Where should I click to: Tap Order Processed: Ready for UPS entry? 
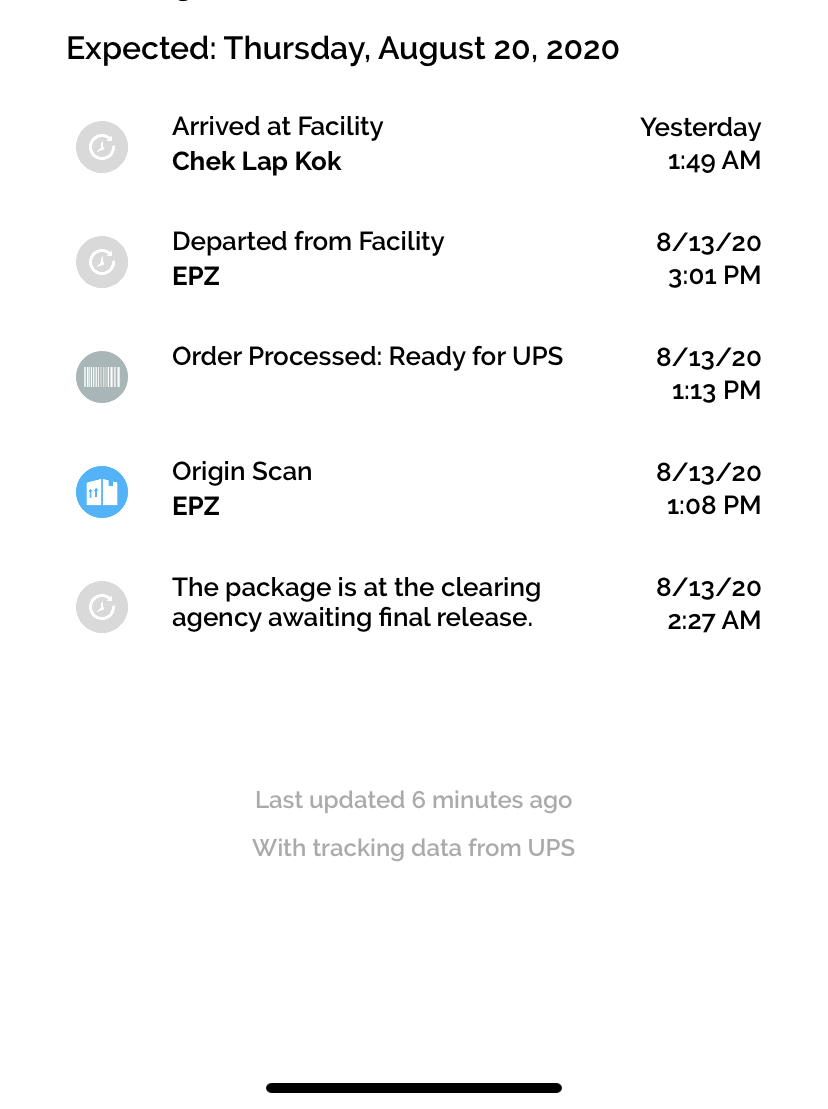(367, 357)
